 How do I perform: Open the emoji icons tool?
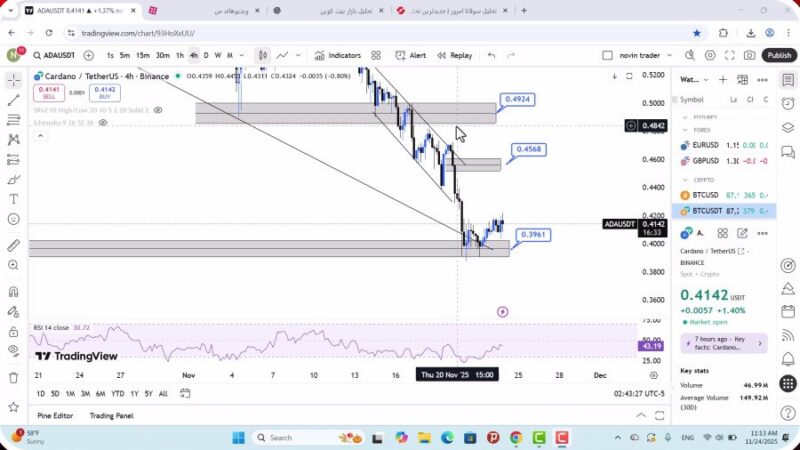(14, 219)
